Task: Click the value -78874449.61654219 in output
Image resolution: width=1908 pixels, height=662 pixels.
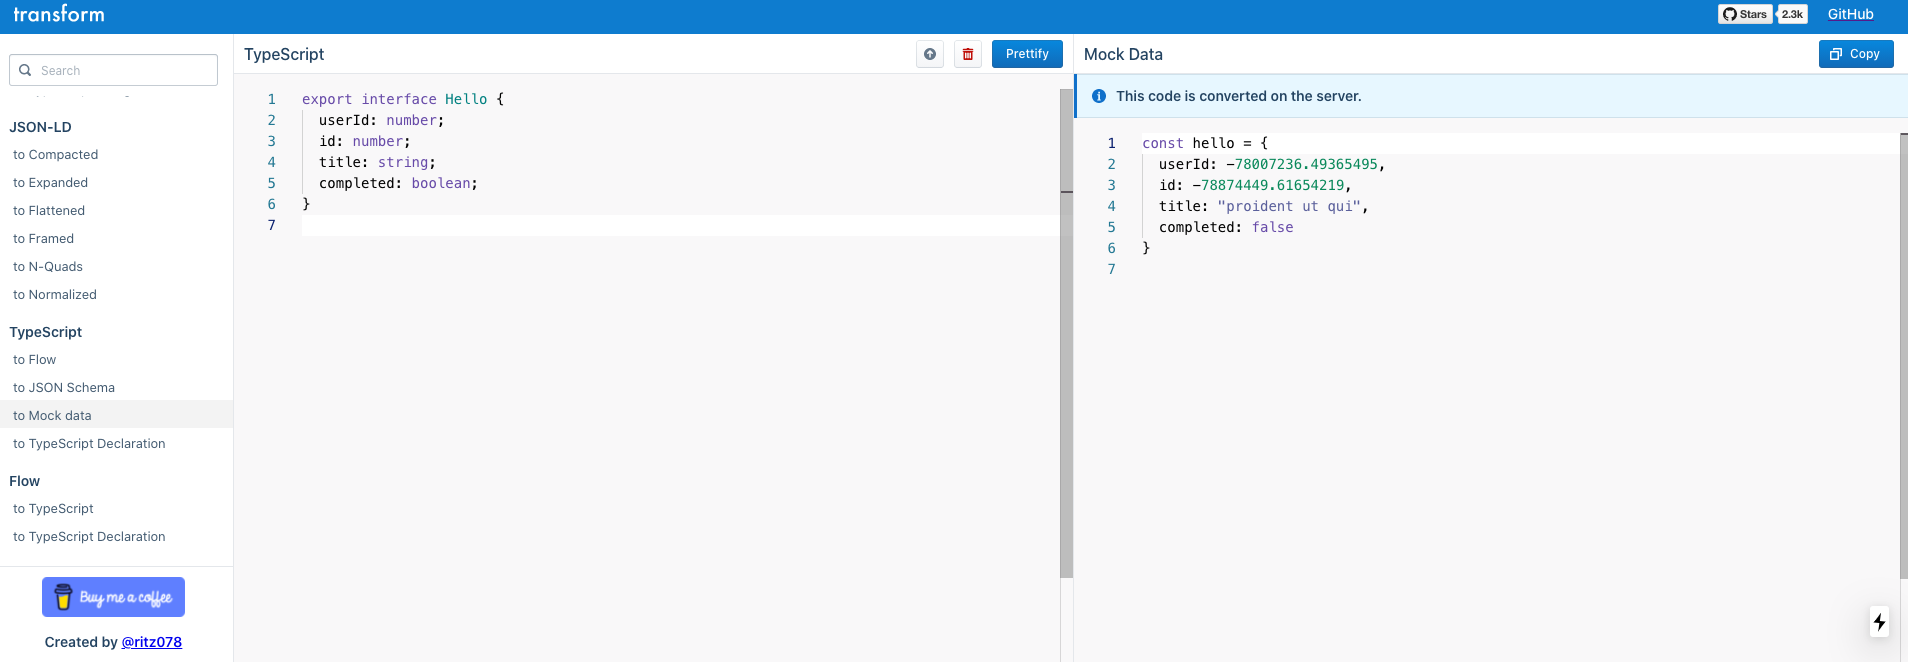Action: pos(1268,185)
